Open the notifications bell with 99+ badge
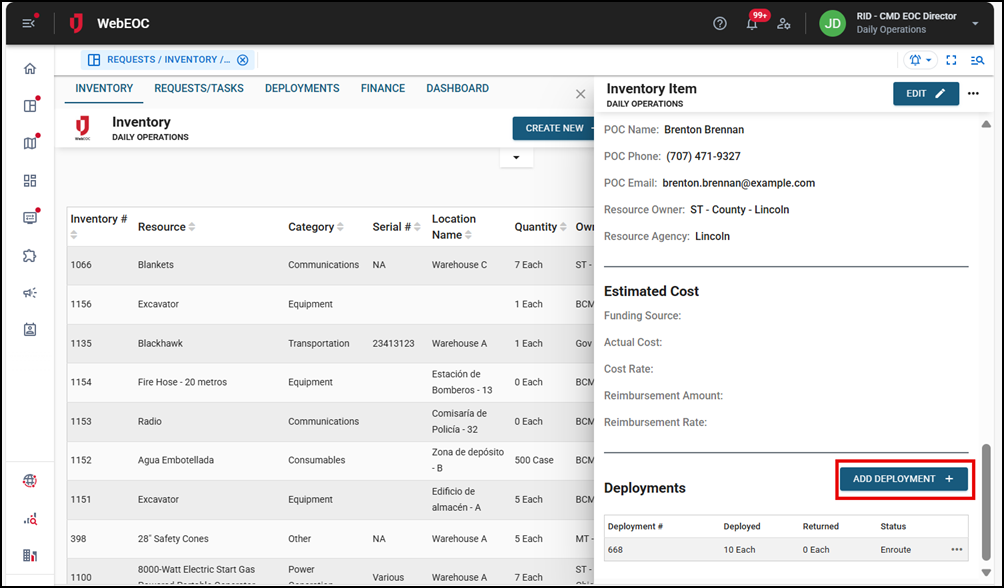 pyautogui.click(x=753, y=23)
